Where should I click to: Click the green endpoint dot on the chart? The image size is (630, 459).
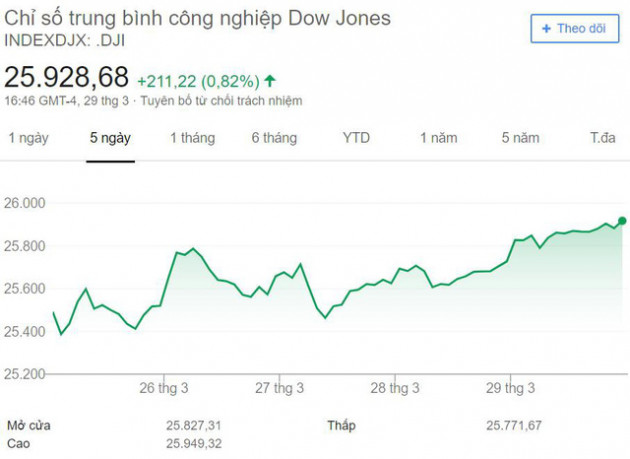coord(622,221)
